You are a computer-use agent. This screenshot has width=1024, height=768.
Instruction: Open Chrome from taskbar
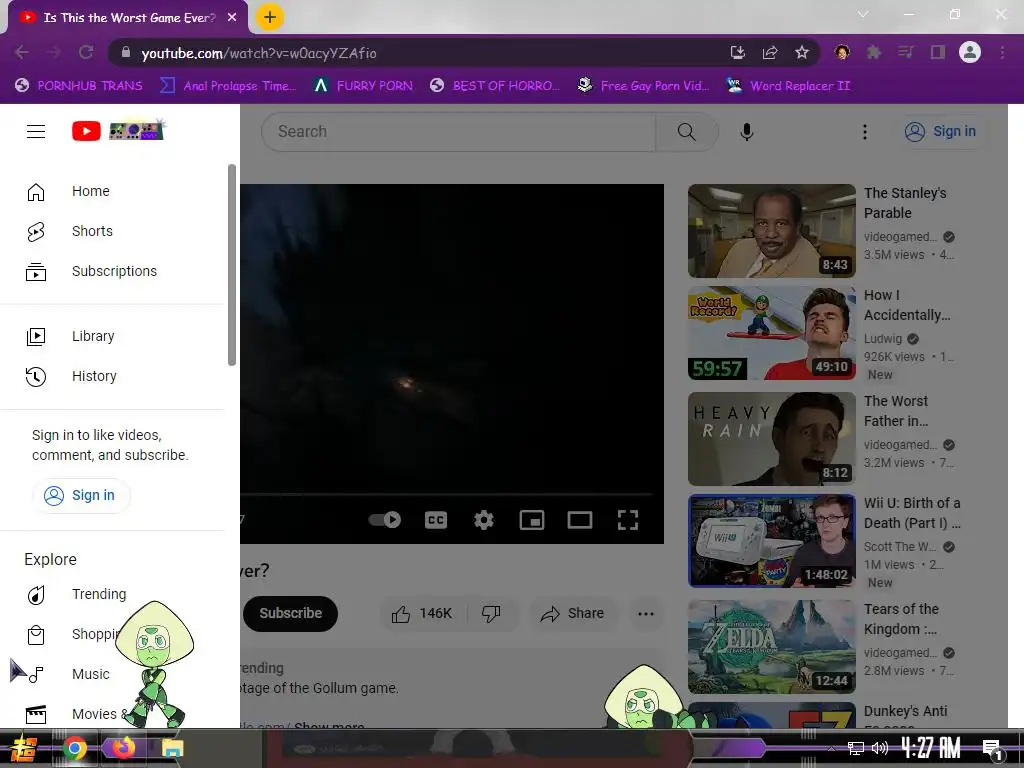pyautogui.click(x=74, y=748)
